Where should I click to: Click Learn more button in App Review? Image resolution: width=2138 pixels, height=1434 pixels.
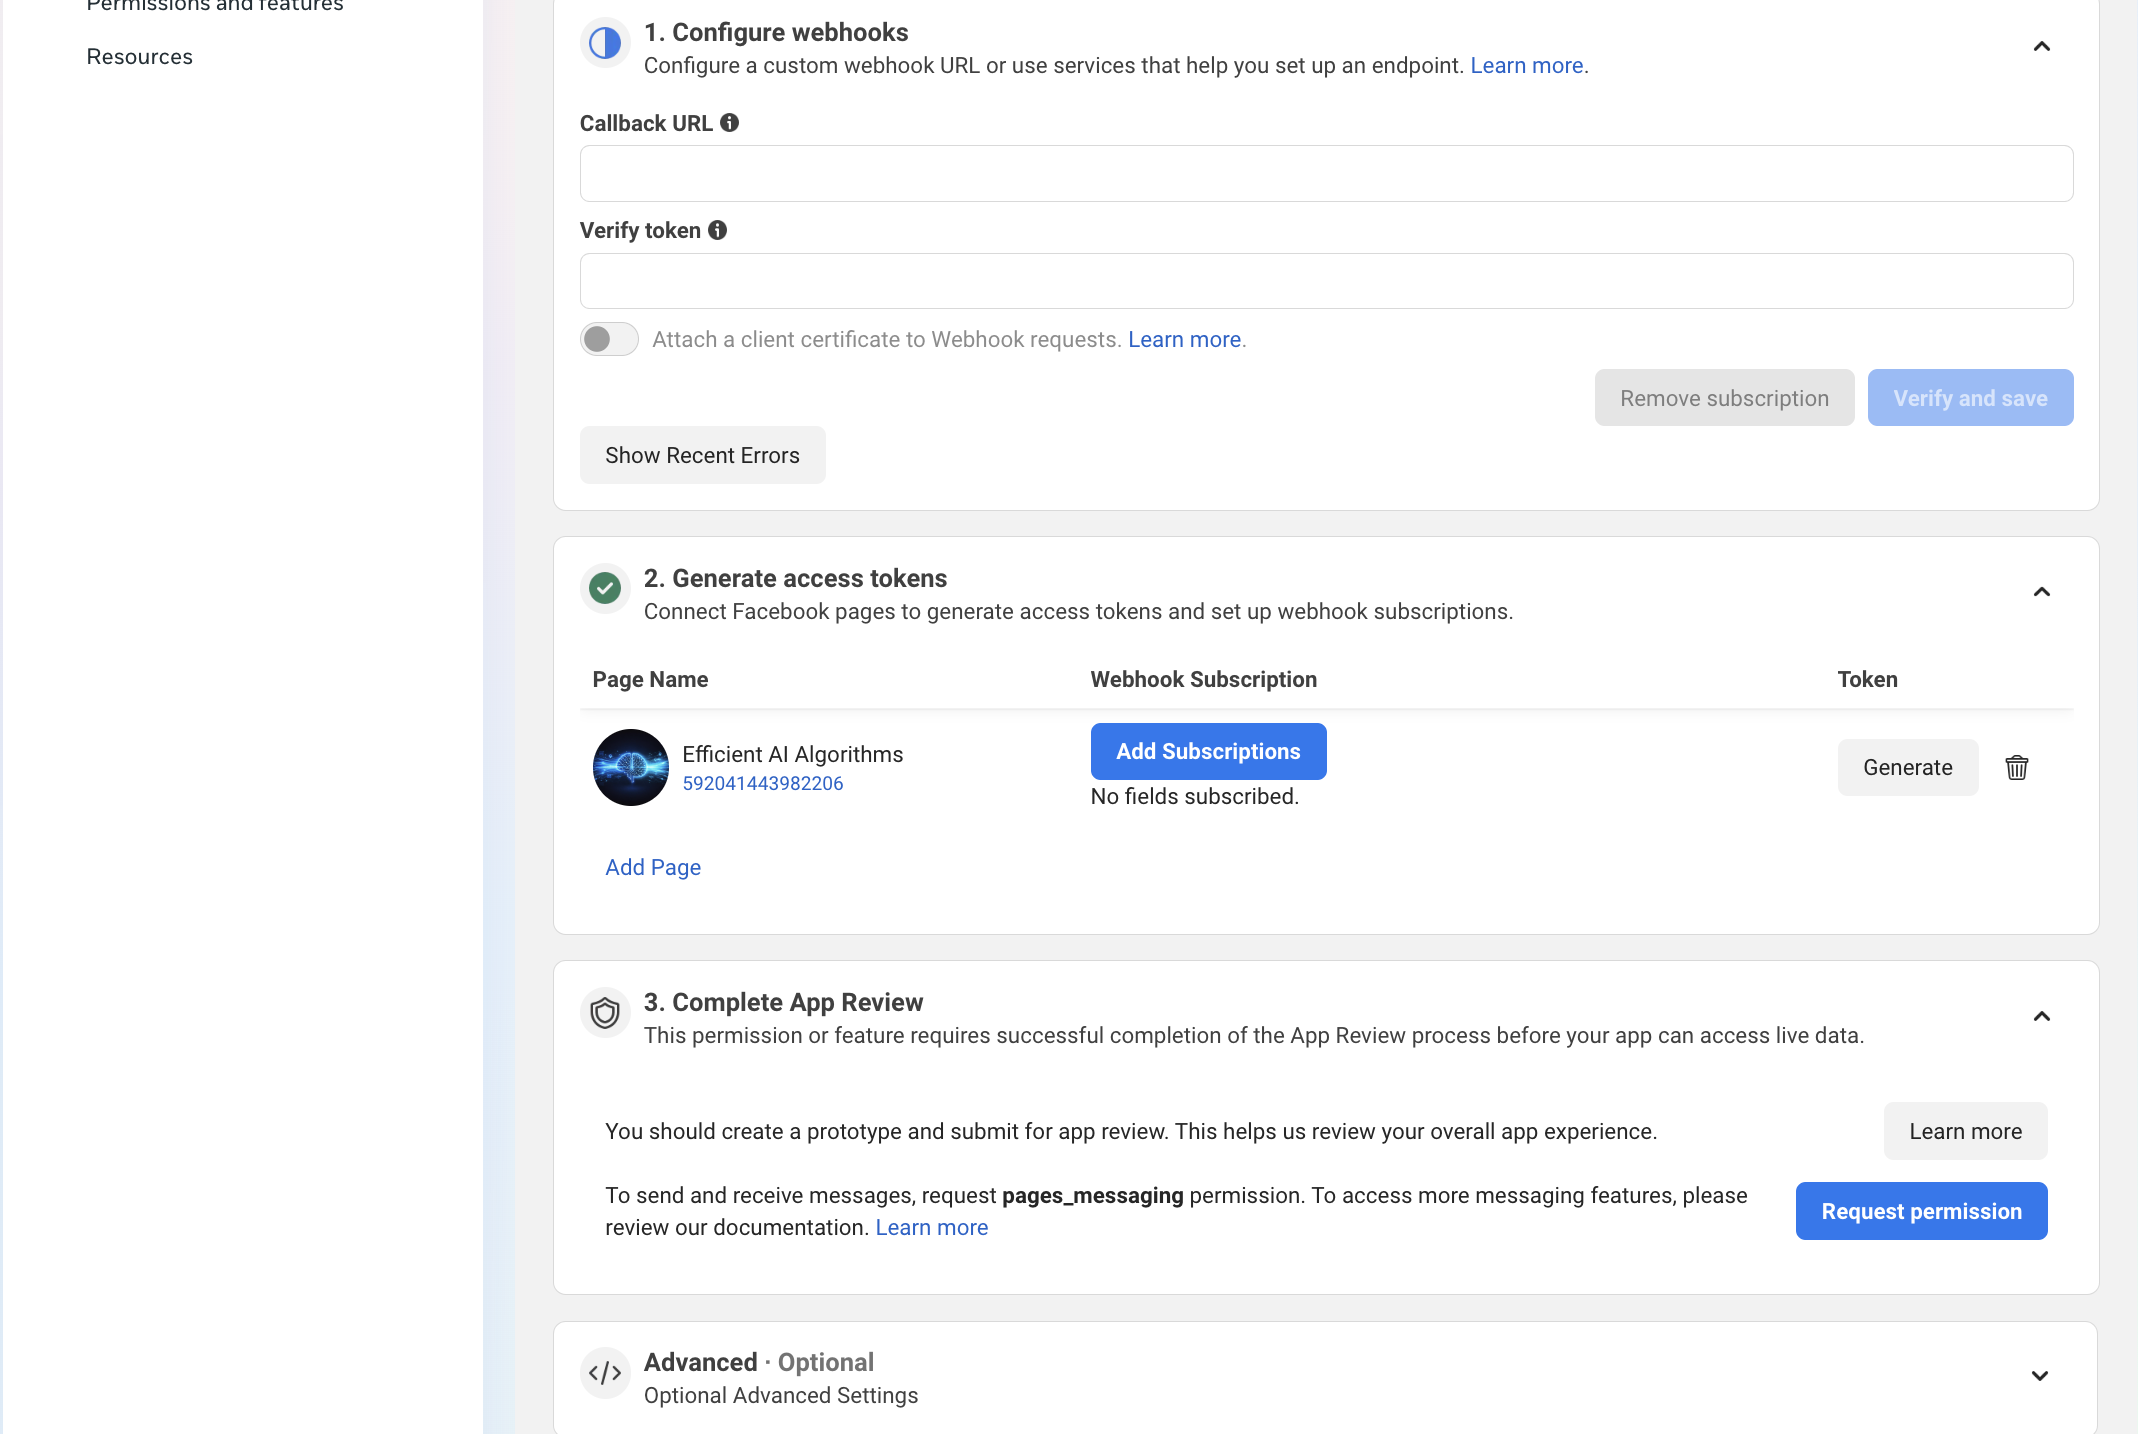point(1965,1131)
